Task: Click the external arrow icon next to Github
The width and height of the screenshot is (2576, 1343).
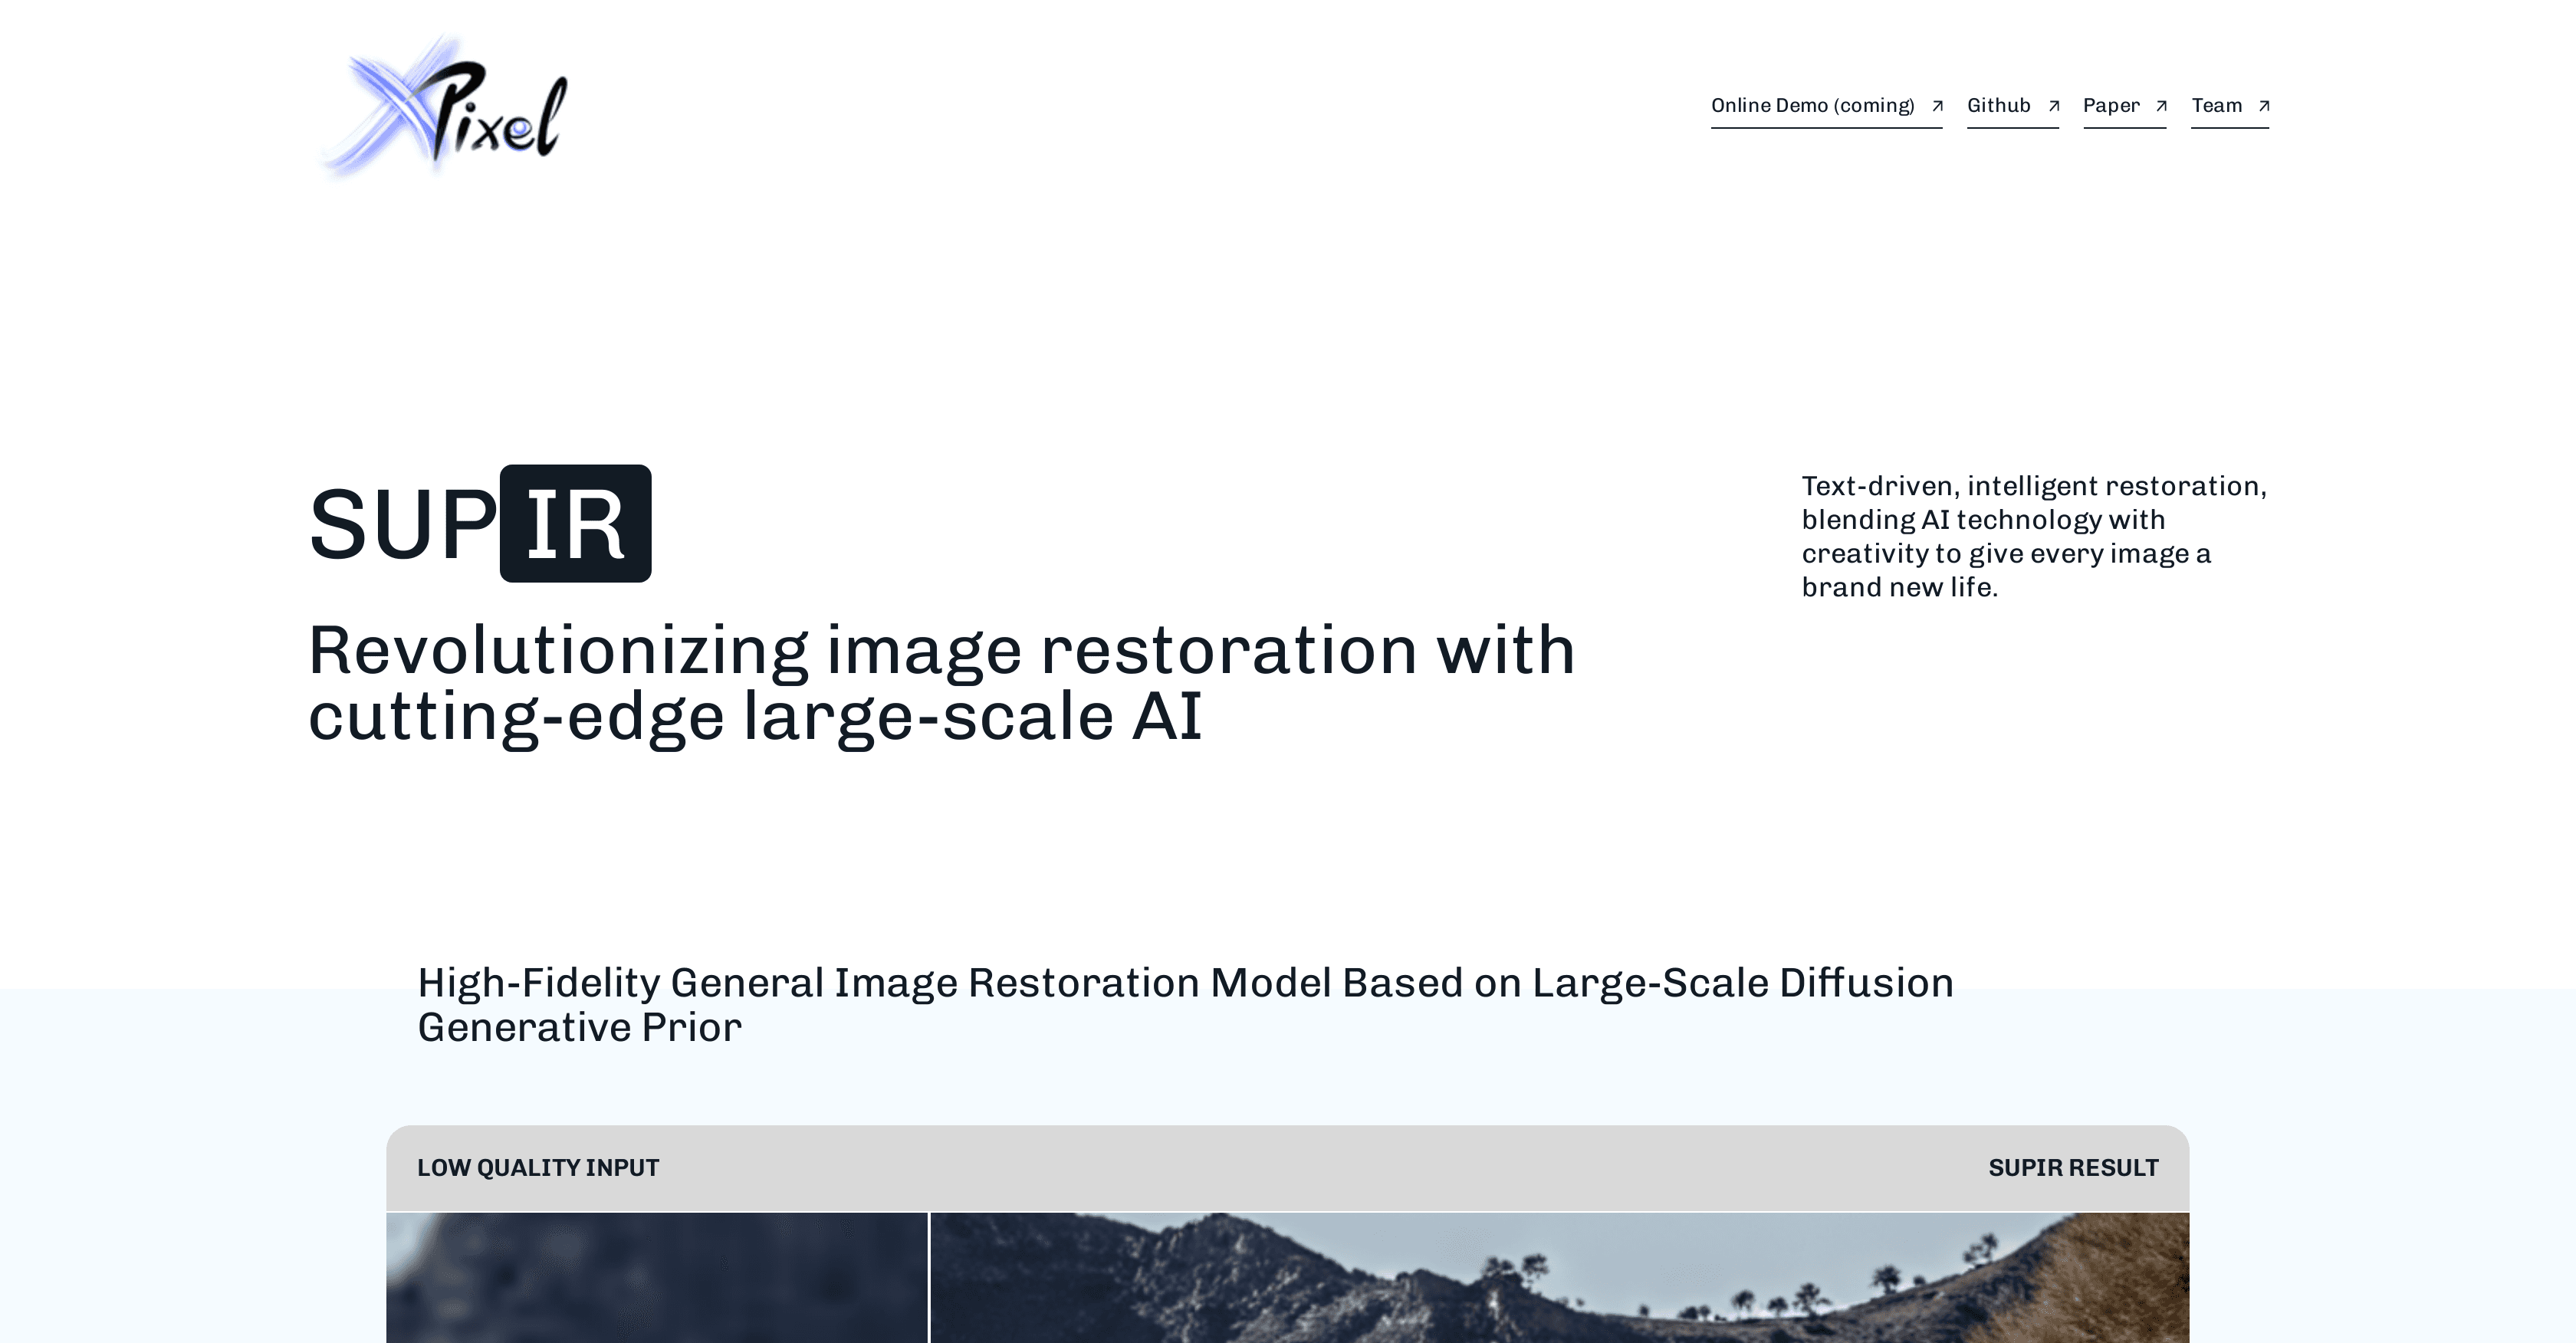Action: [x=2054, y=106]
